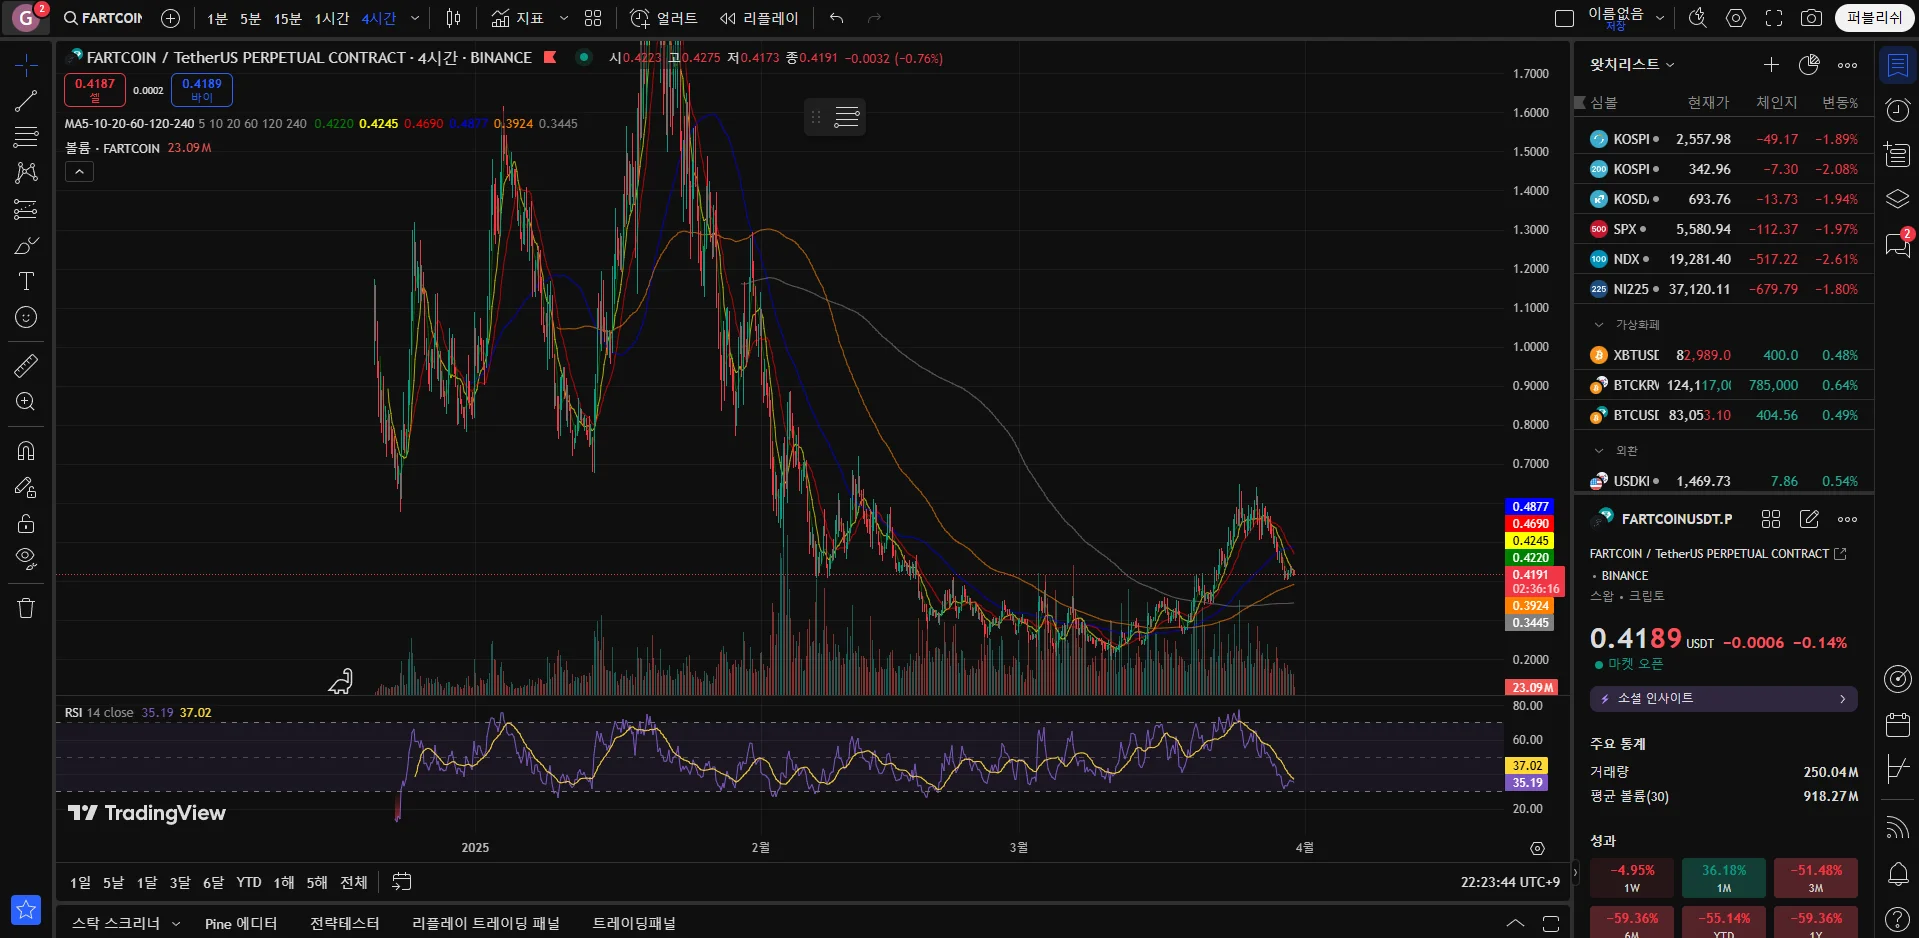Open the 소셜 인사이트 banner
The height and width of the screenshot is (938, 1919).
(1723, 699)
